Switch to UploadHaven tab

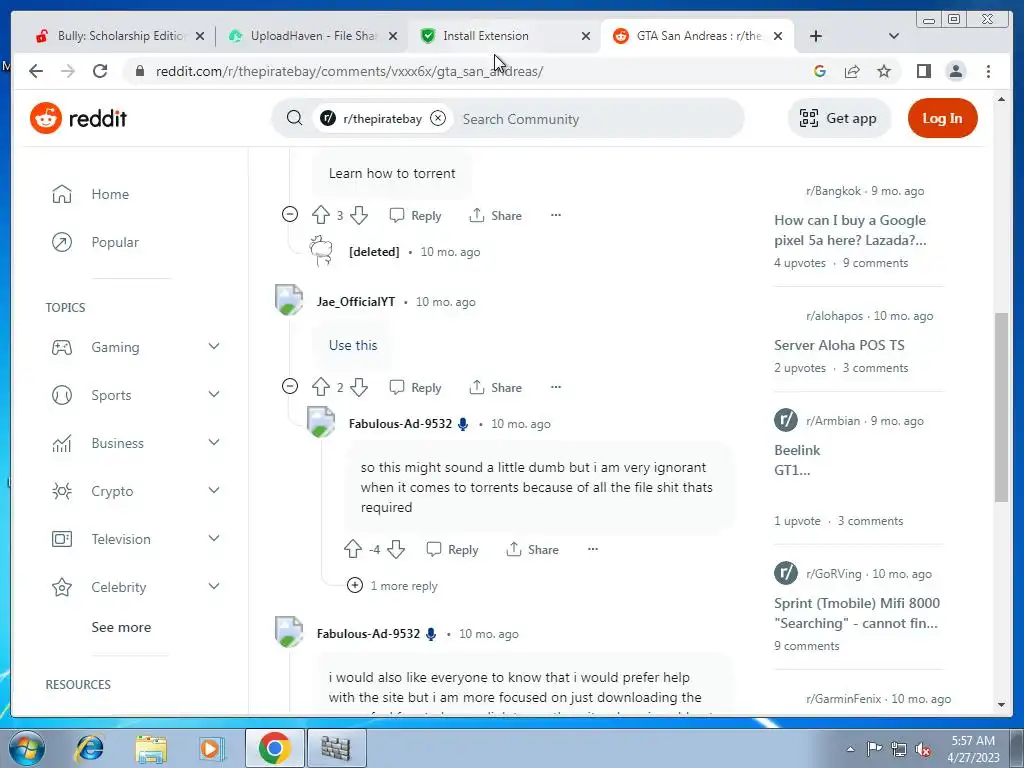coord(313,36)
